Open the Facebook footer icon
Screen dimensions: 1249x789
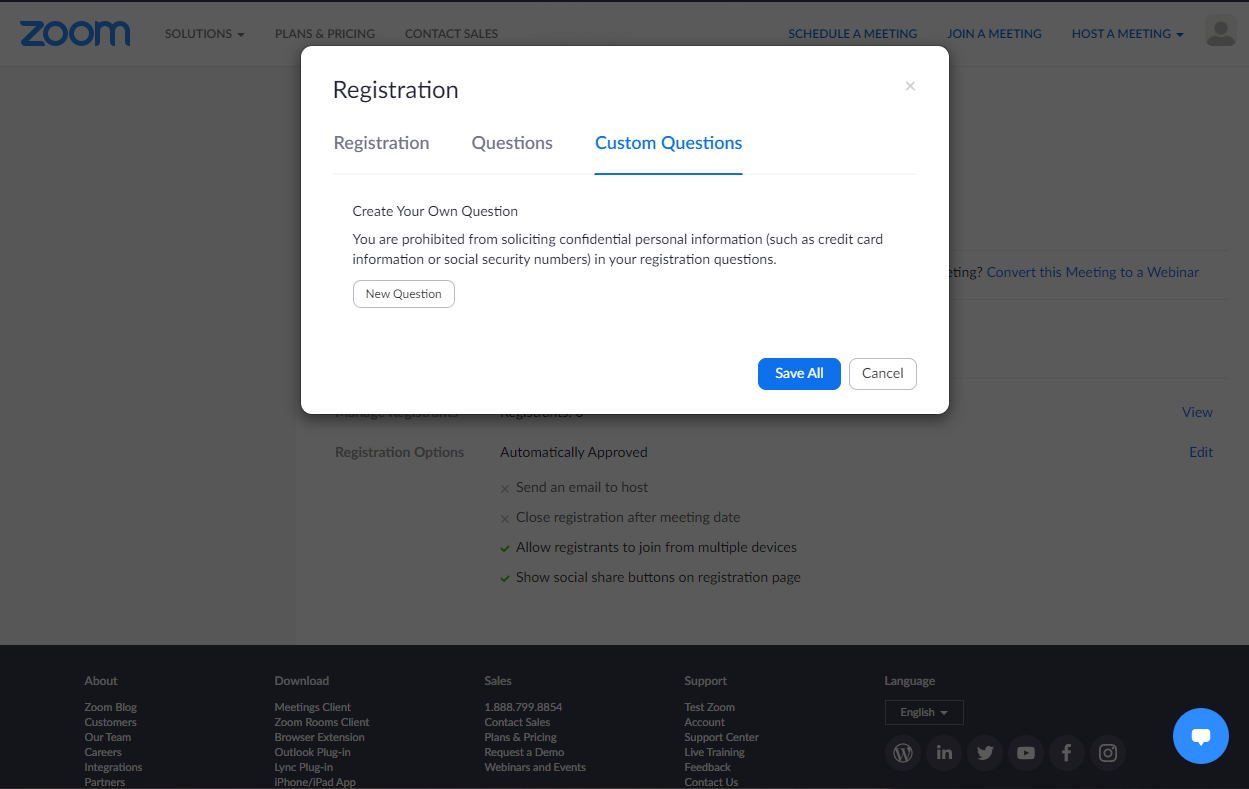[1067, 753]
